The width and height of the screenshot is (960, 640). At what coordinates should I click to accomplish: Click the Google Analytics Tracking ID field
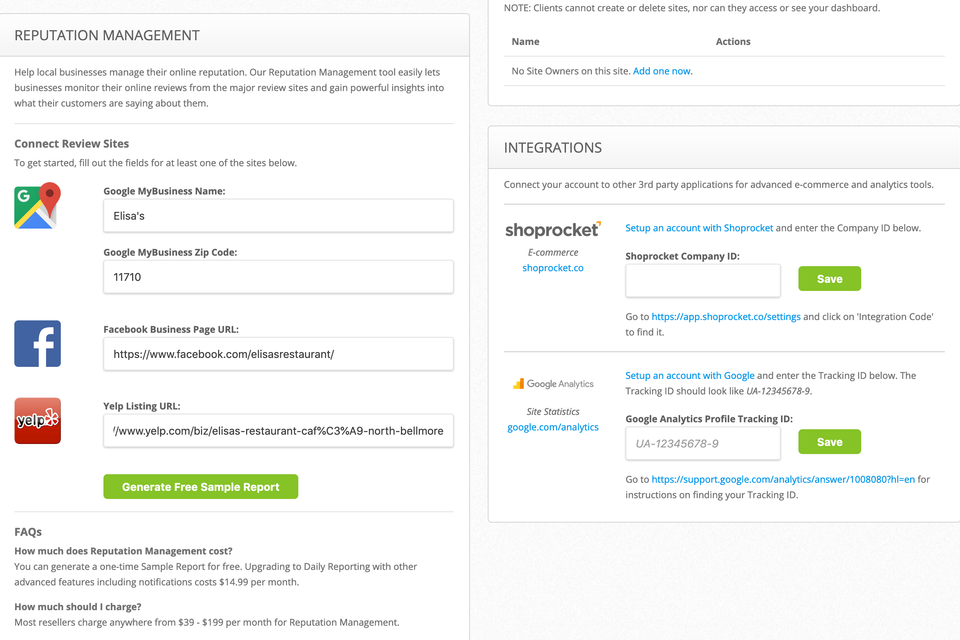(703, 443)
